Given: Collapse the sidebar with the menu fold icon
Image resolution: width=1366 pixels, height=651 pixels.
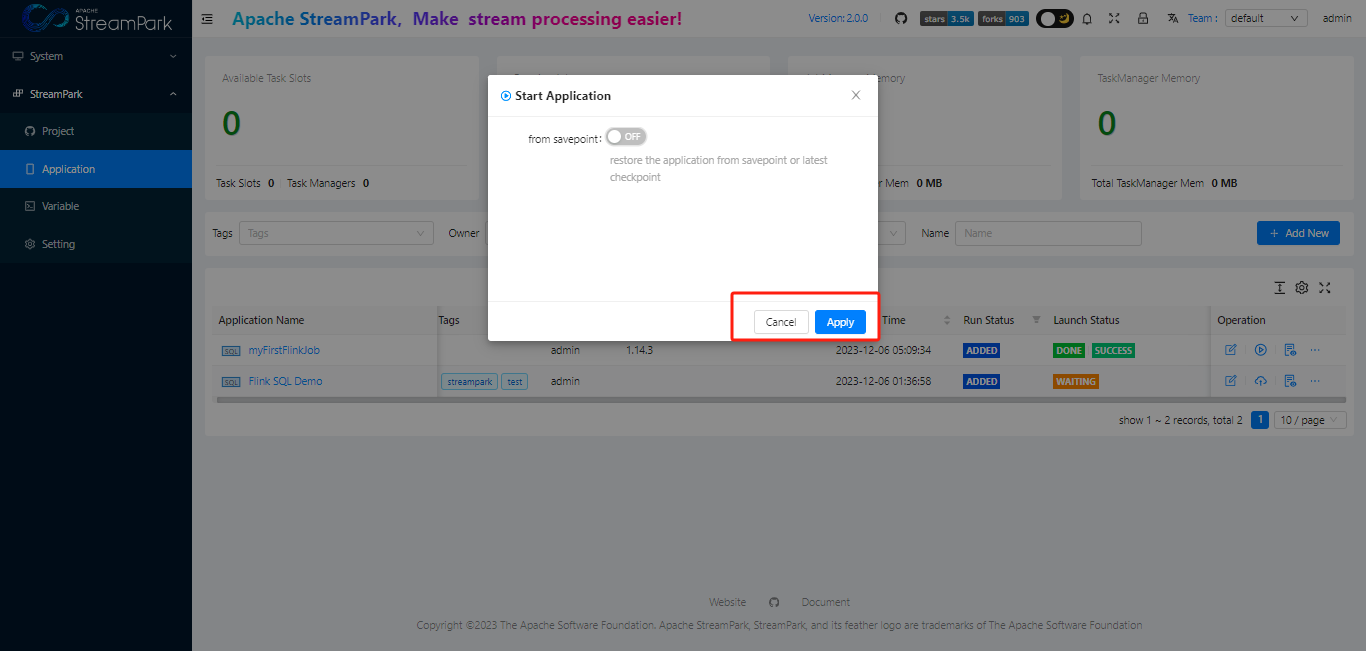Looking at the screenshot, I should [x=207, y=18].
